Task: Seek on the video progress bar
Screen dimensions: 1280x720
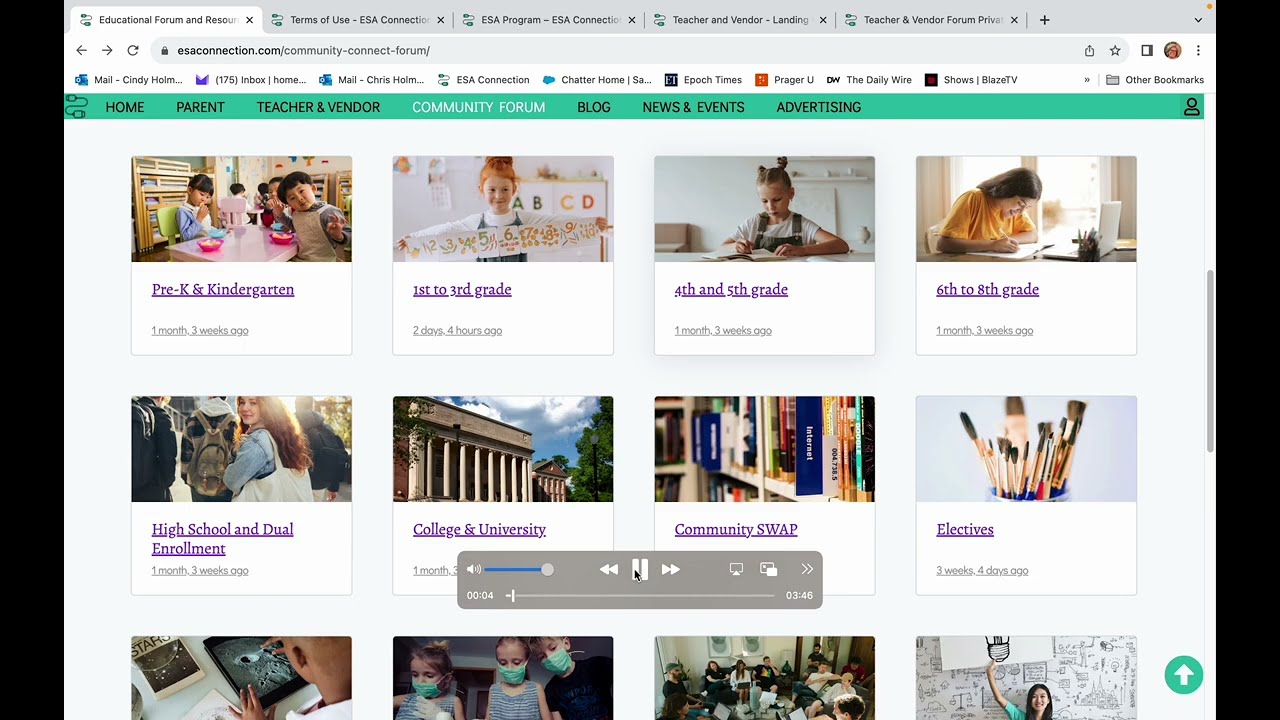Action: click(640, 595)
